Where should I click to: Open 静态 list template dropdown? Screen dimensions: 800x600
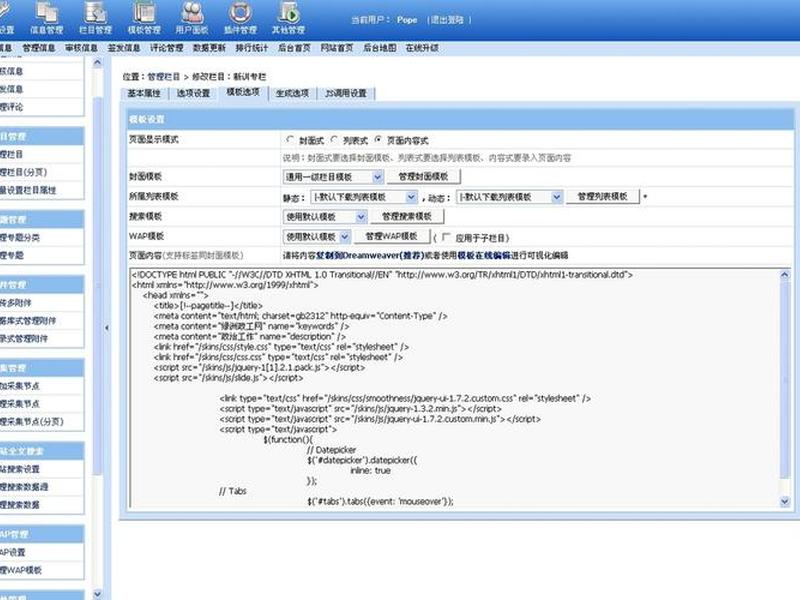[364, 196]
